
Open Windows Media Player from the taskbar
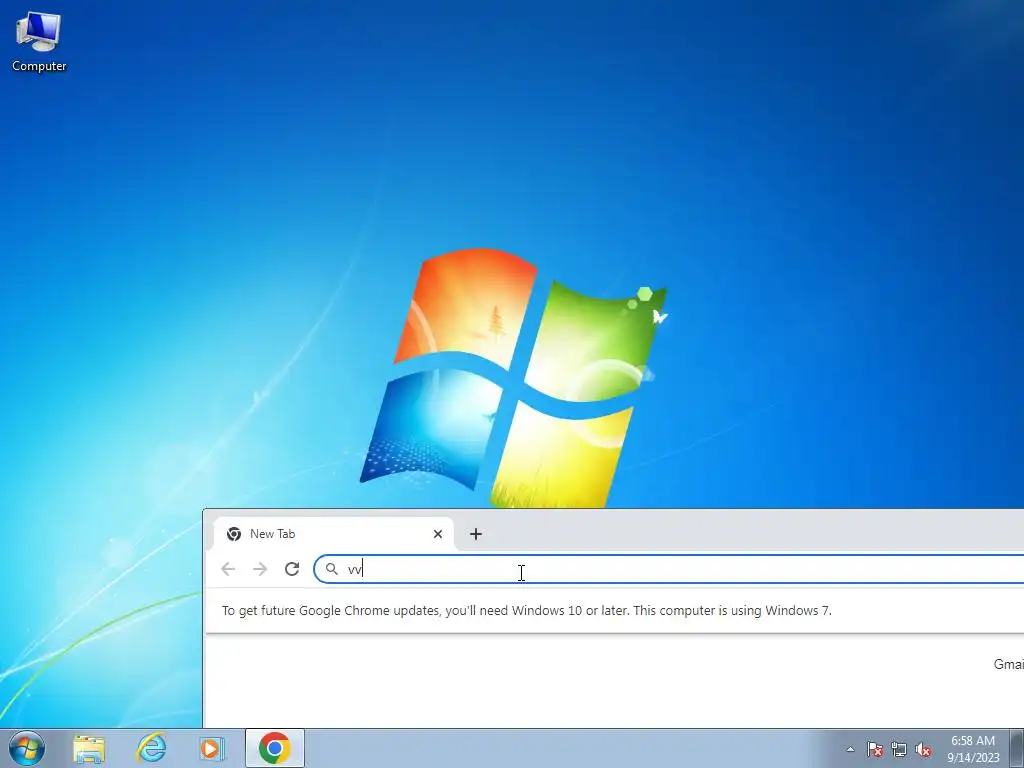(212, 748)
